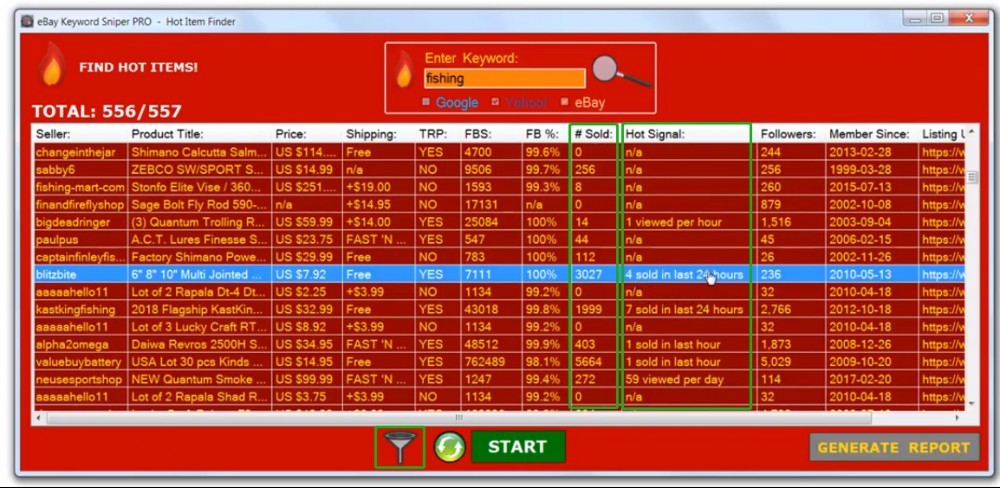Click product title '(3) Quantum Trolling R...'

[x=197, y=222]
